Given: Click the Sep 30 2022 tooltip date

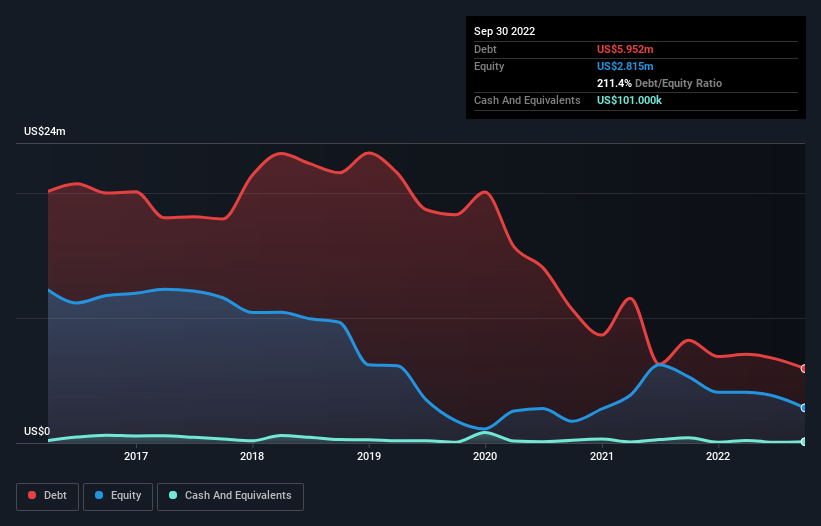Looking at the screenshot, I should point(504,31).
